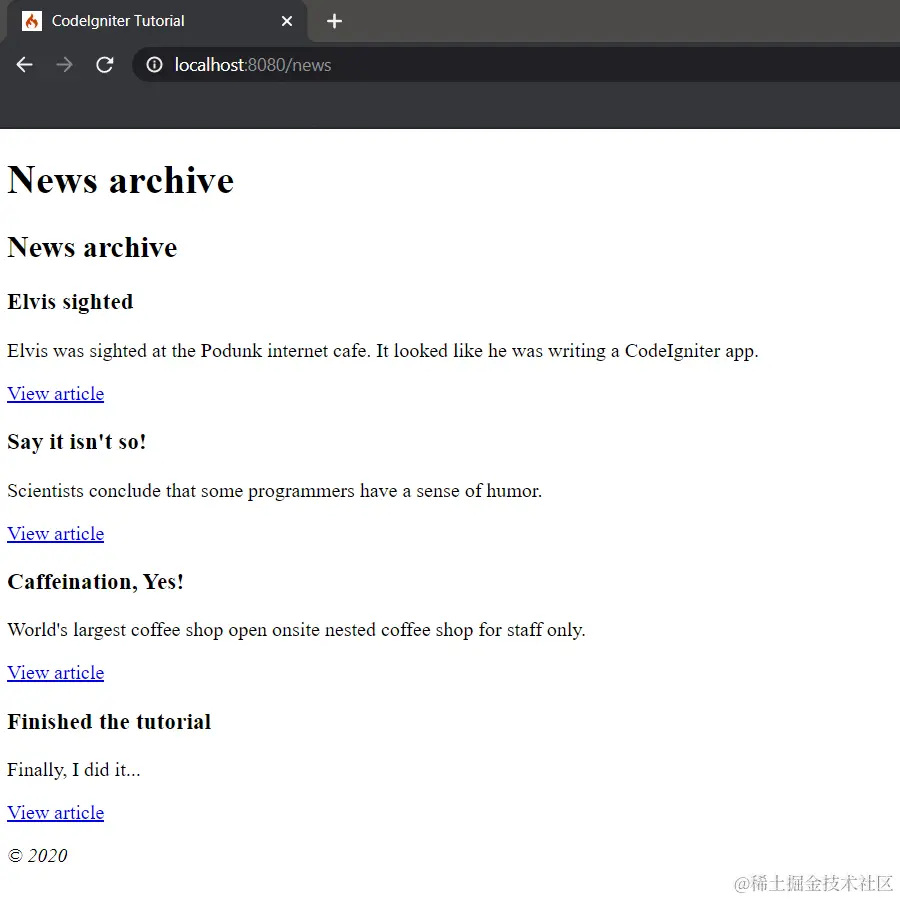Open a new tab with the plus icon

tap(334, 21)
